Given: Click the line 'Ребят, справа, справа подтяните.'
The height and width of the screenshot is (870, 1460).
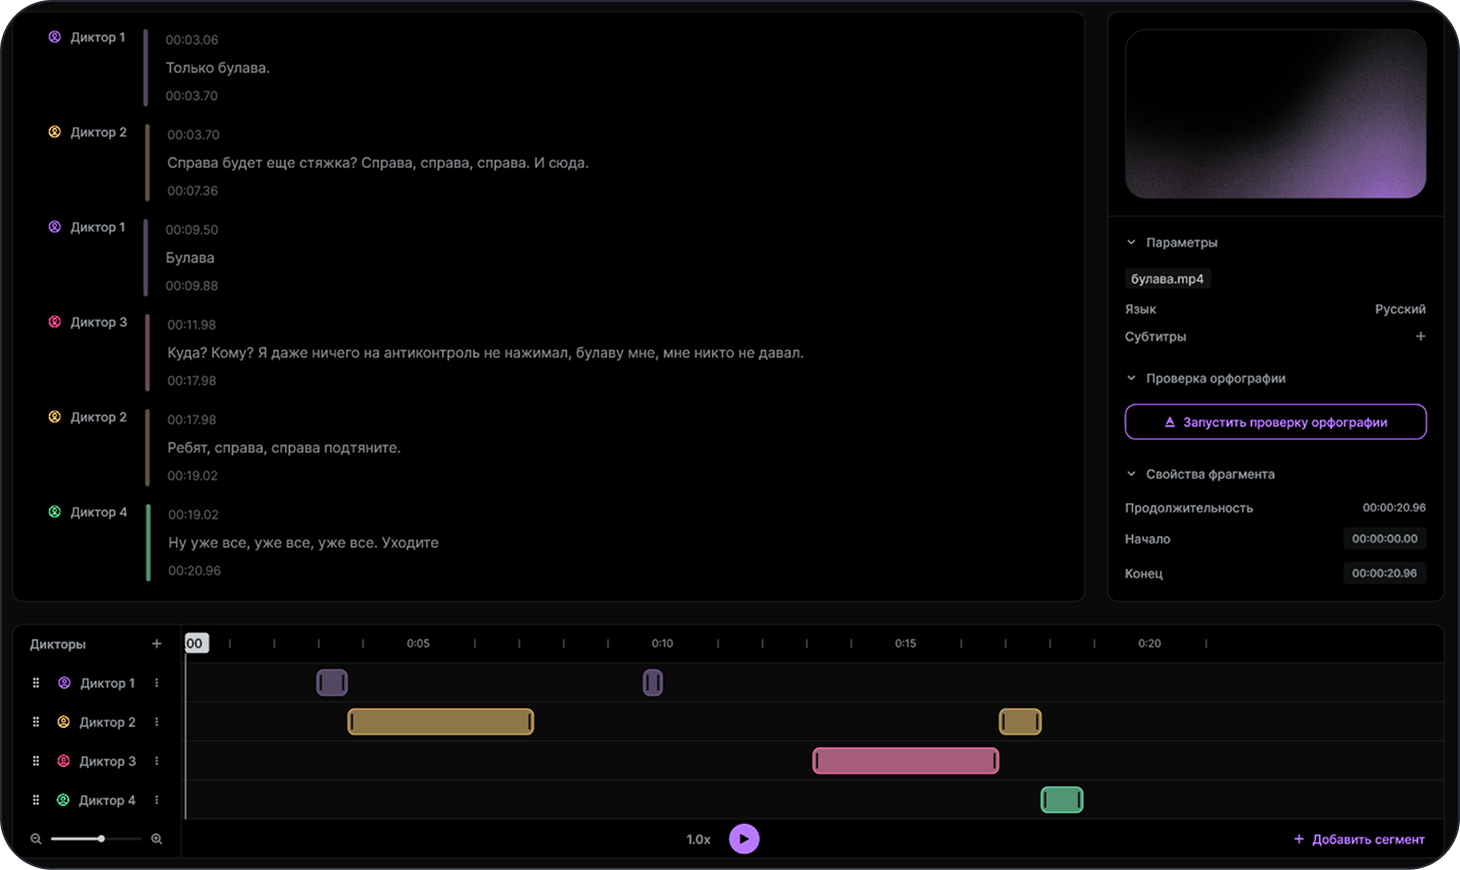Looking at the screenshot, I should point(284,448).
